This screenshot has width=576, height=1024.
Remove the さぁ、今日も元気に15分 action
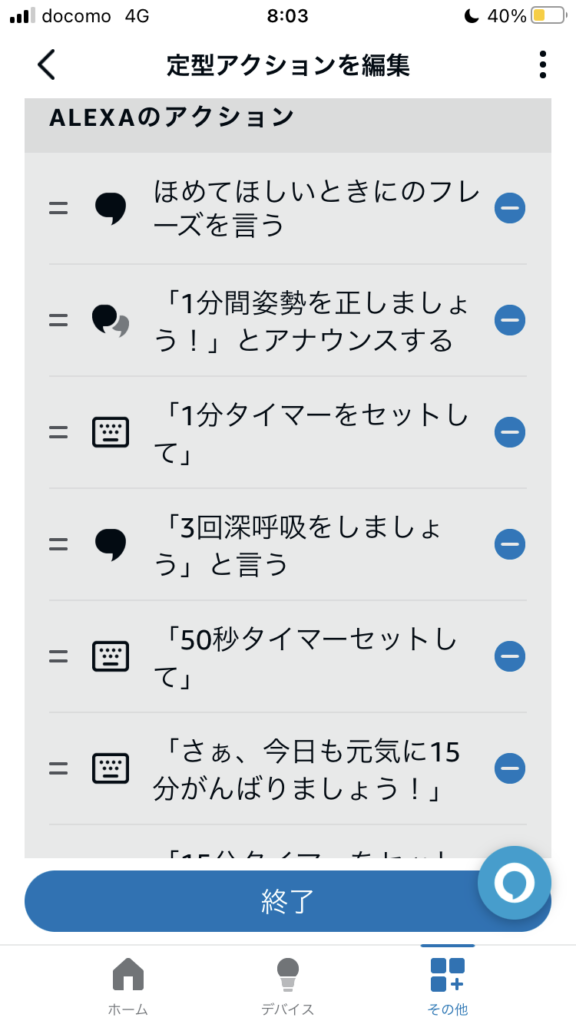(x=509, y=768)
